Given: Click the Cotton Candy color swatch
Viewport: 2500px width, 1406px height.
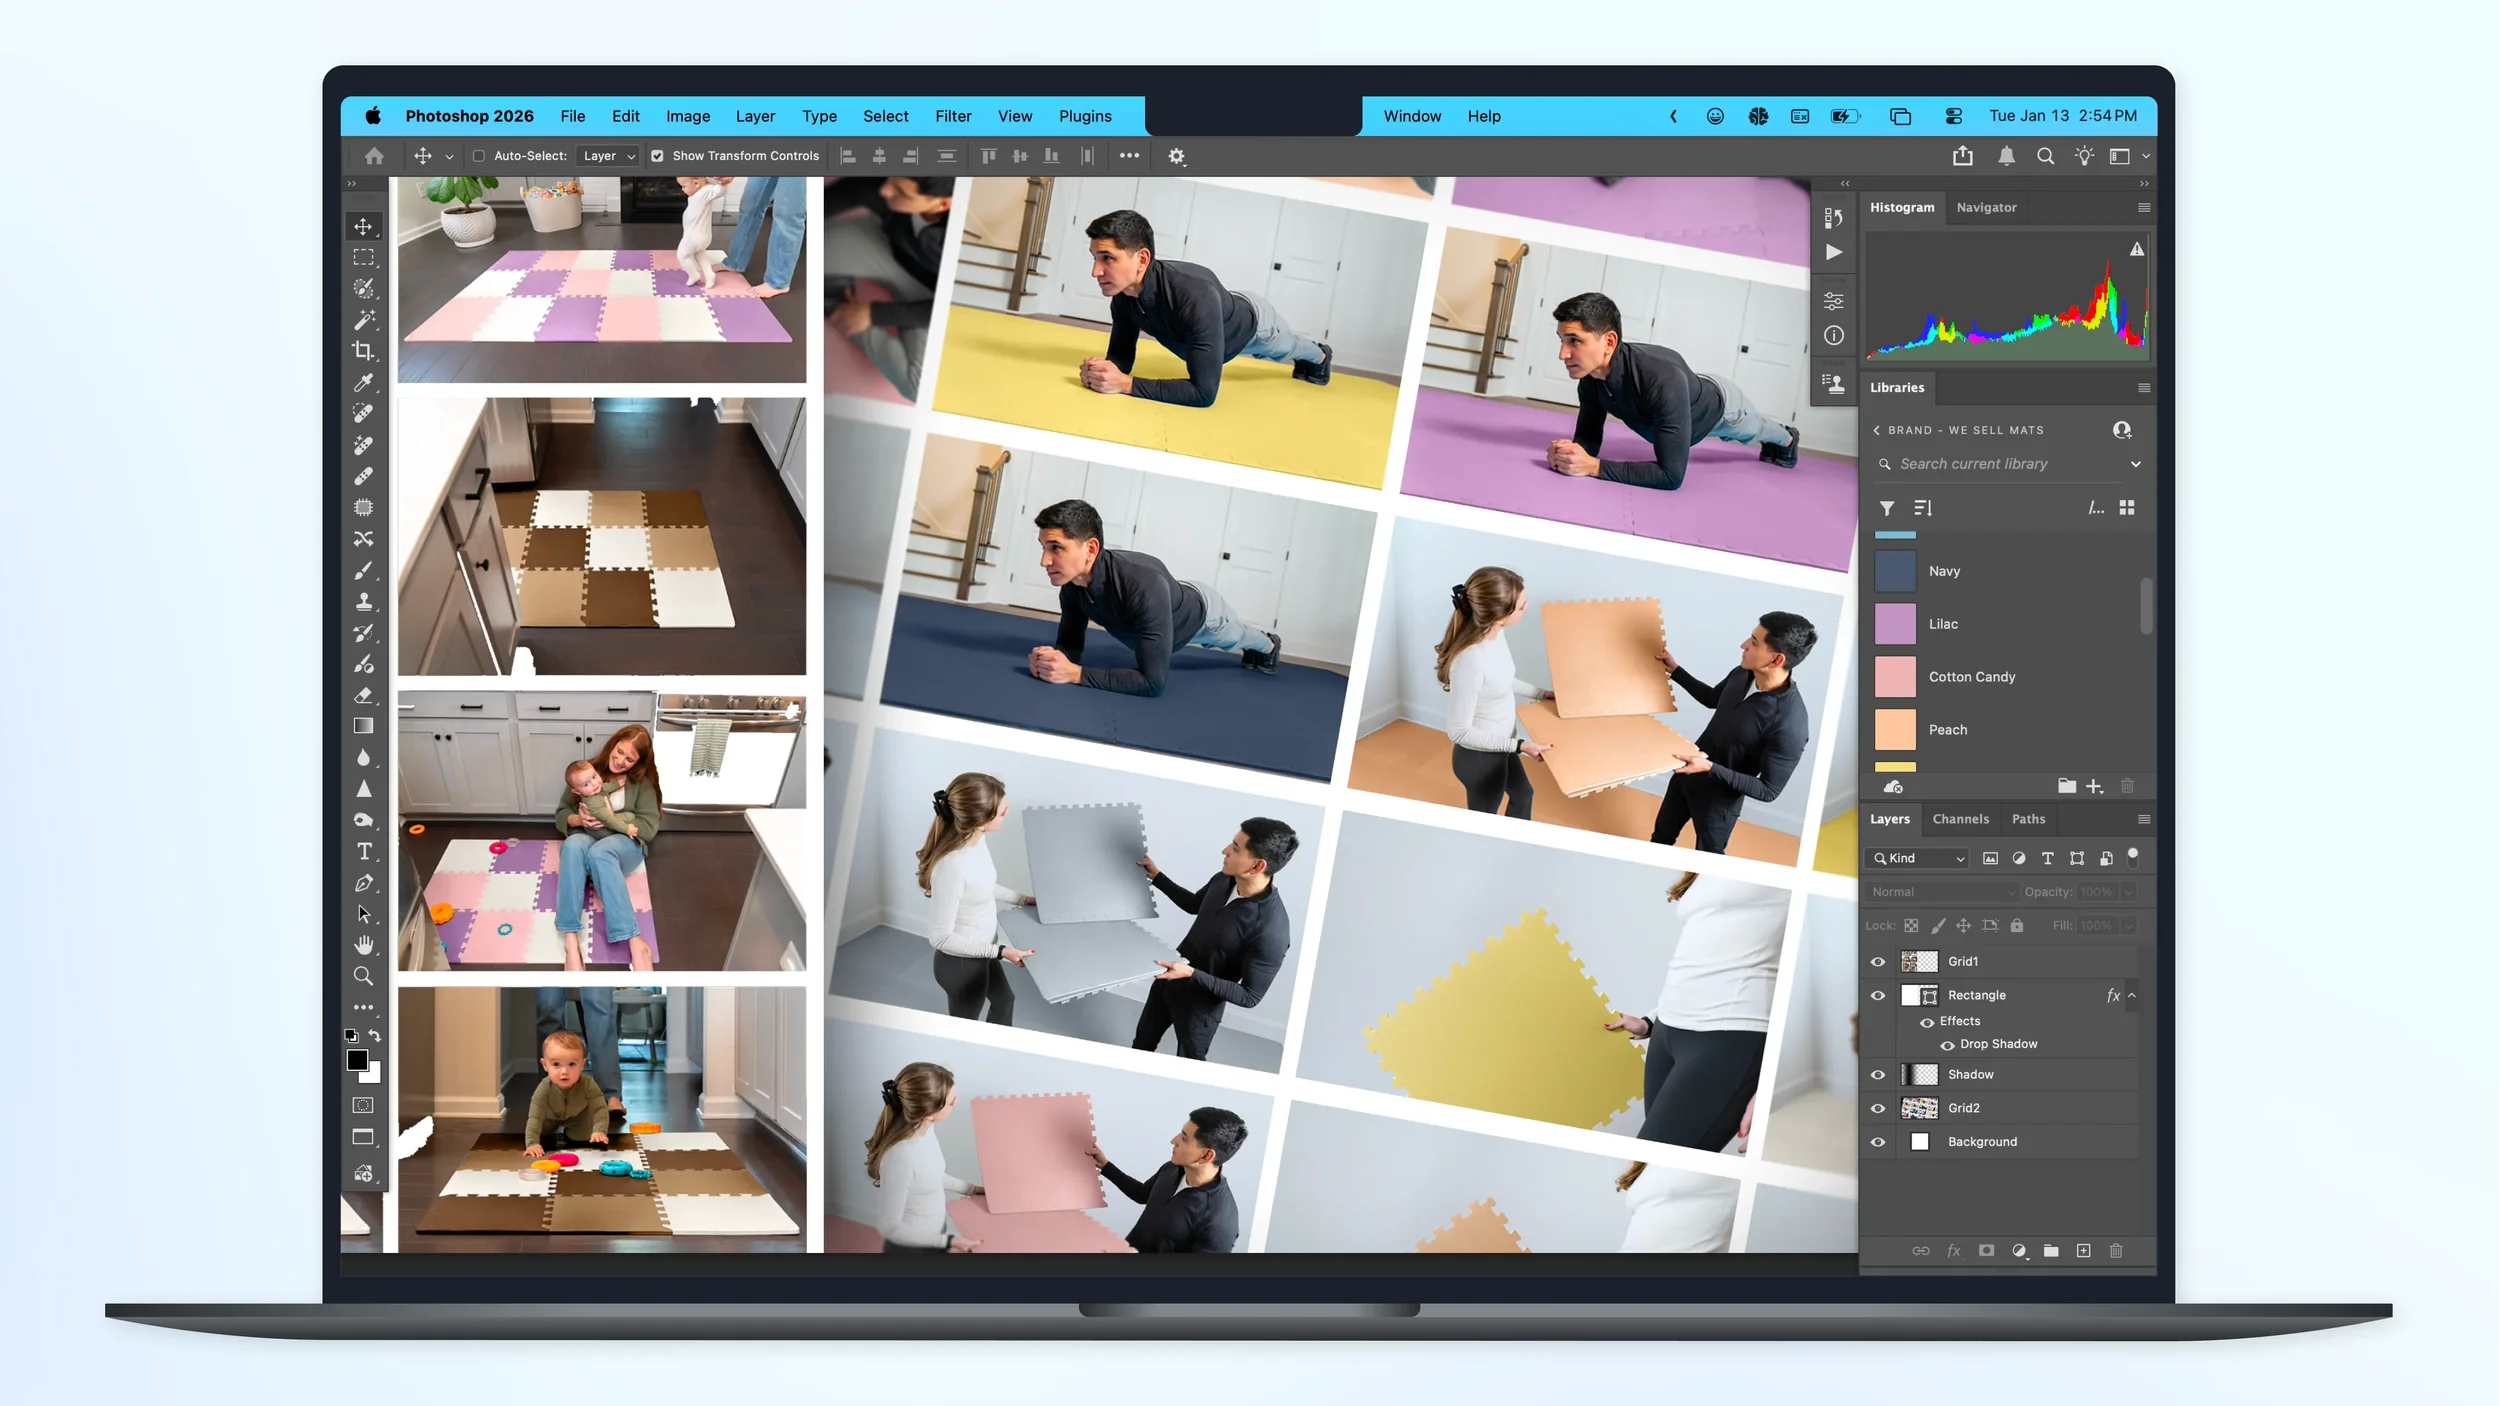Looking at the screenshot, I should (1895, 677).
